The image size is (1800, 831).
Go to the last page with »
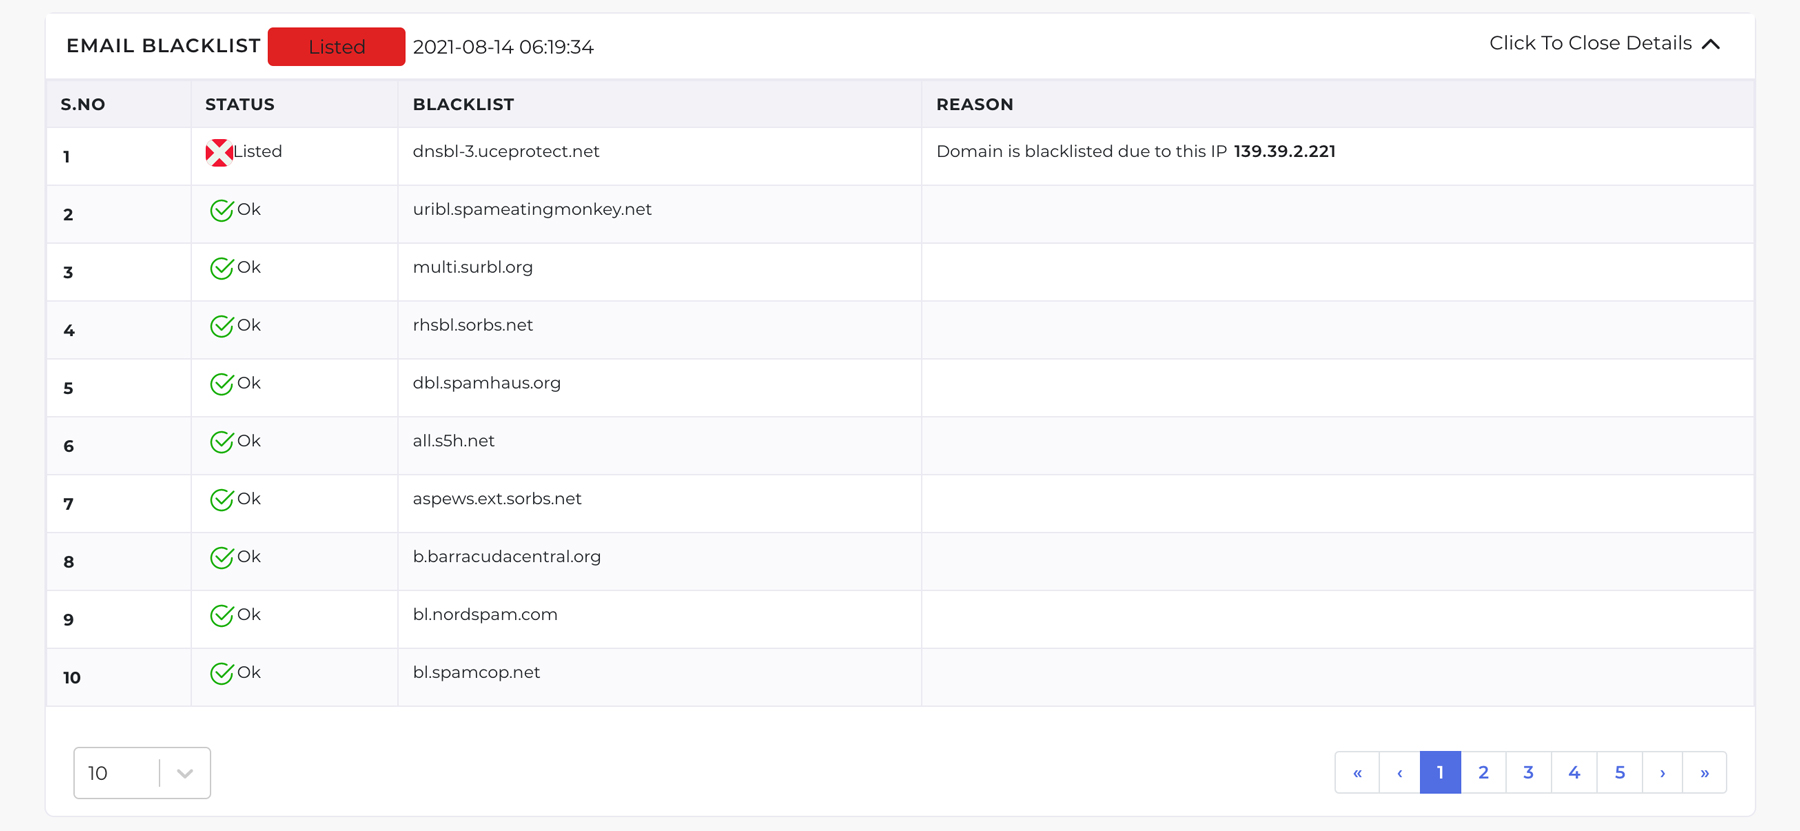point(1705,772)
